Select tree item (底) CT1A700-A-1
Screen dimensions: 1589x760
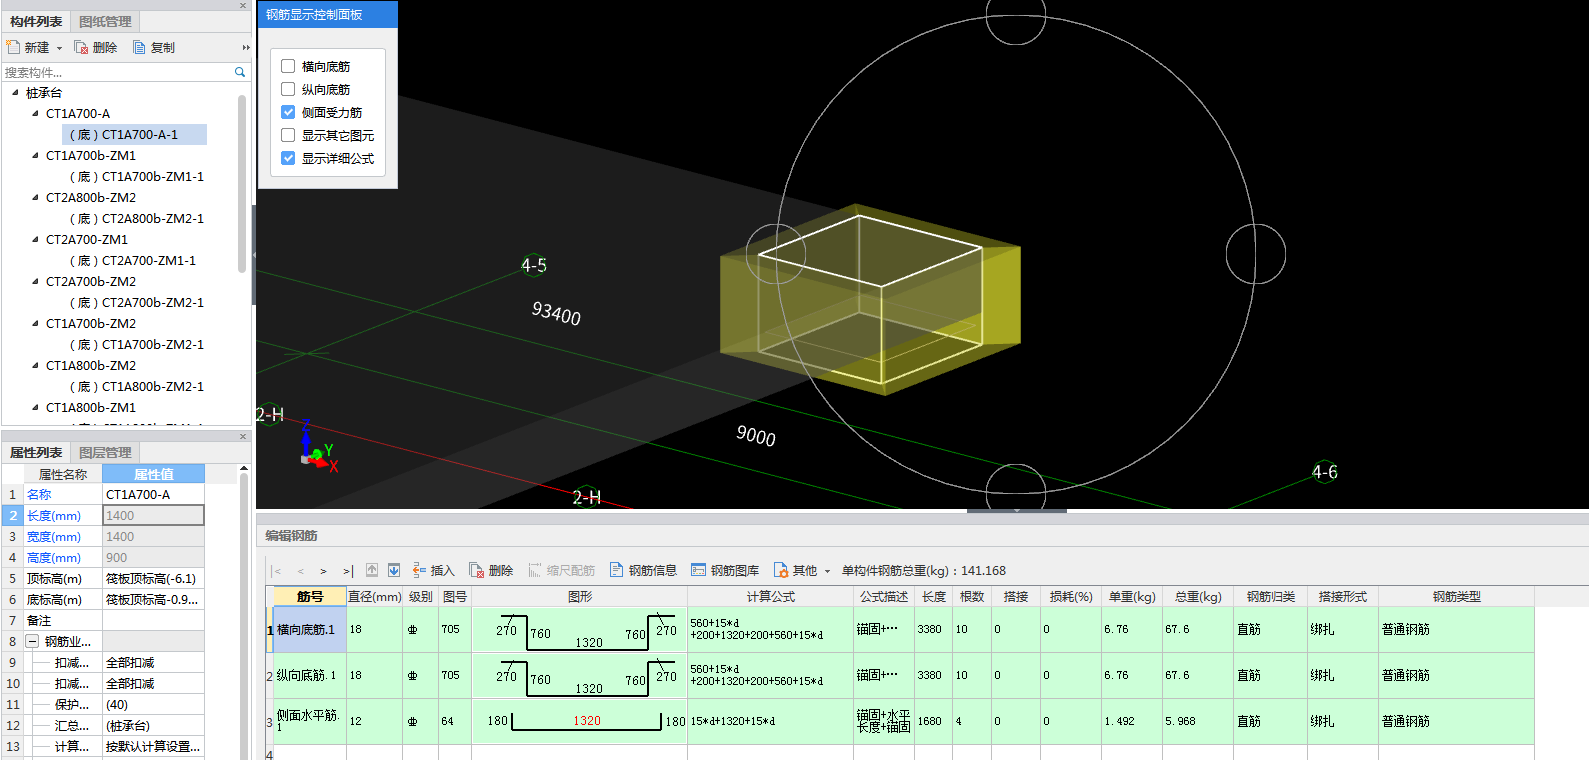point(134,134)
